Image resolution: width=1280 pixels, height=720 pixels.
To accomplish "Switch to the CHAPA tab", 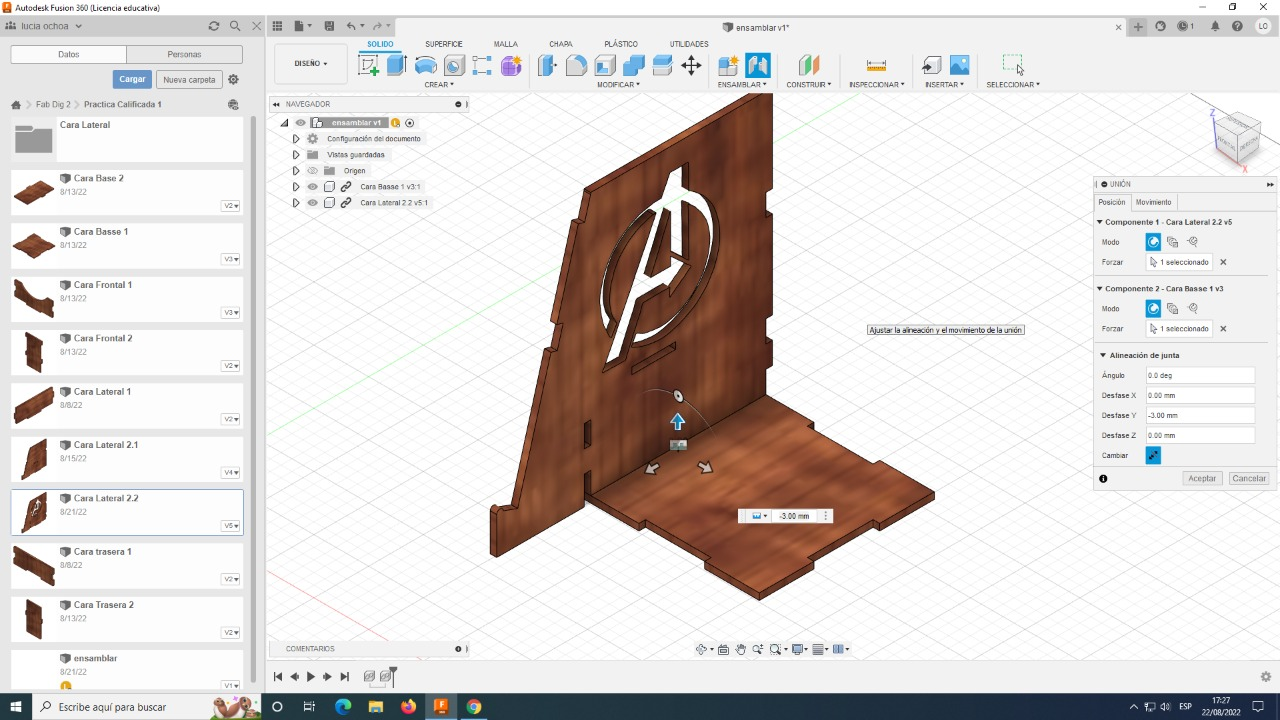I will tap(561, 44).
